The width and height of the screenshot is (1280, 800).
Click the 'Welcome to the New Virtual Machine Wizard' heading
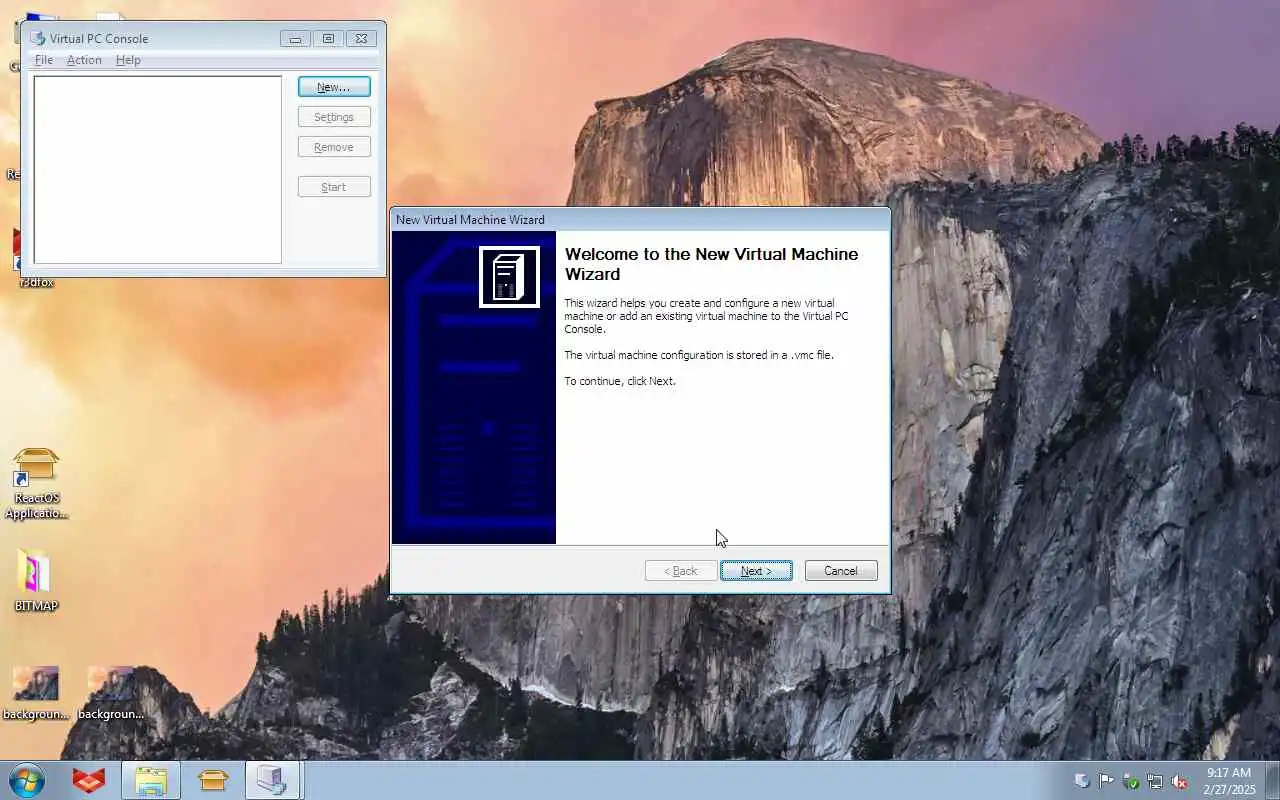pyautogui.click(x=711, y=264)
